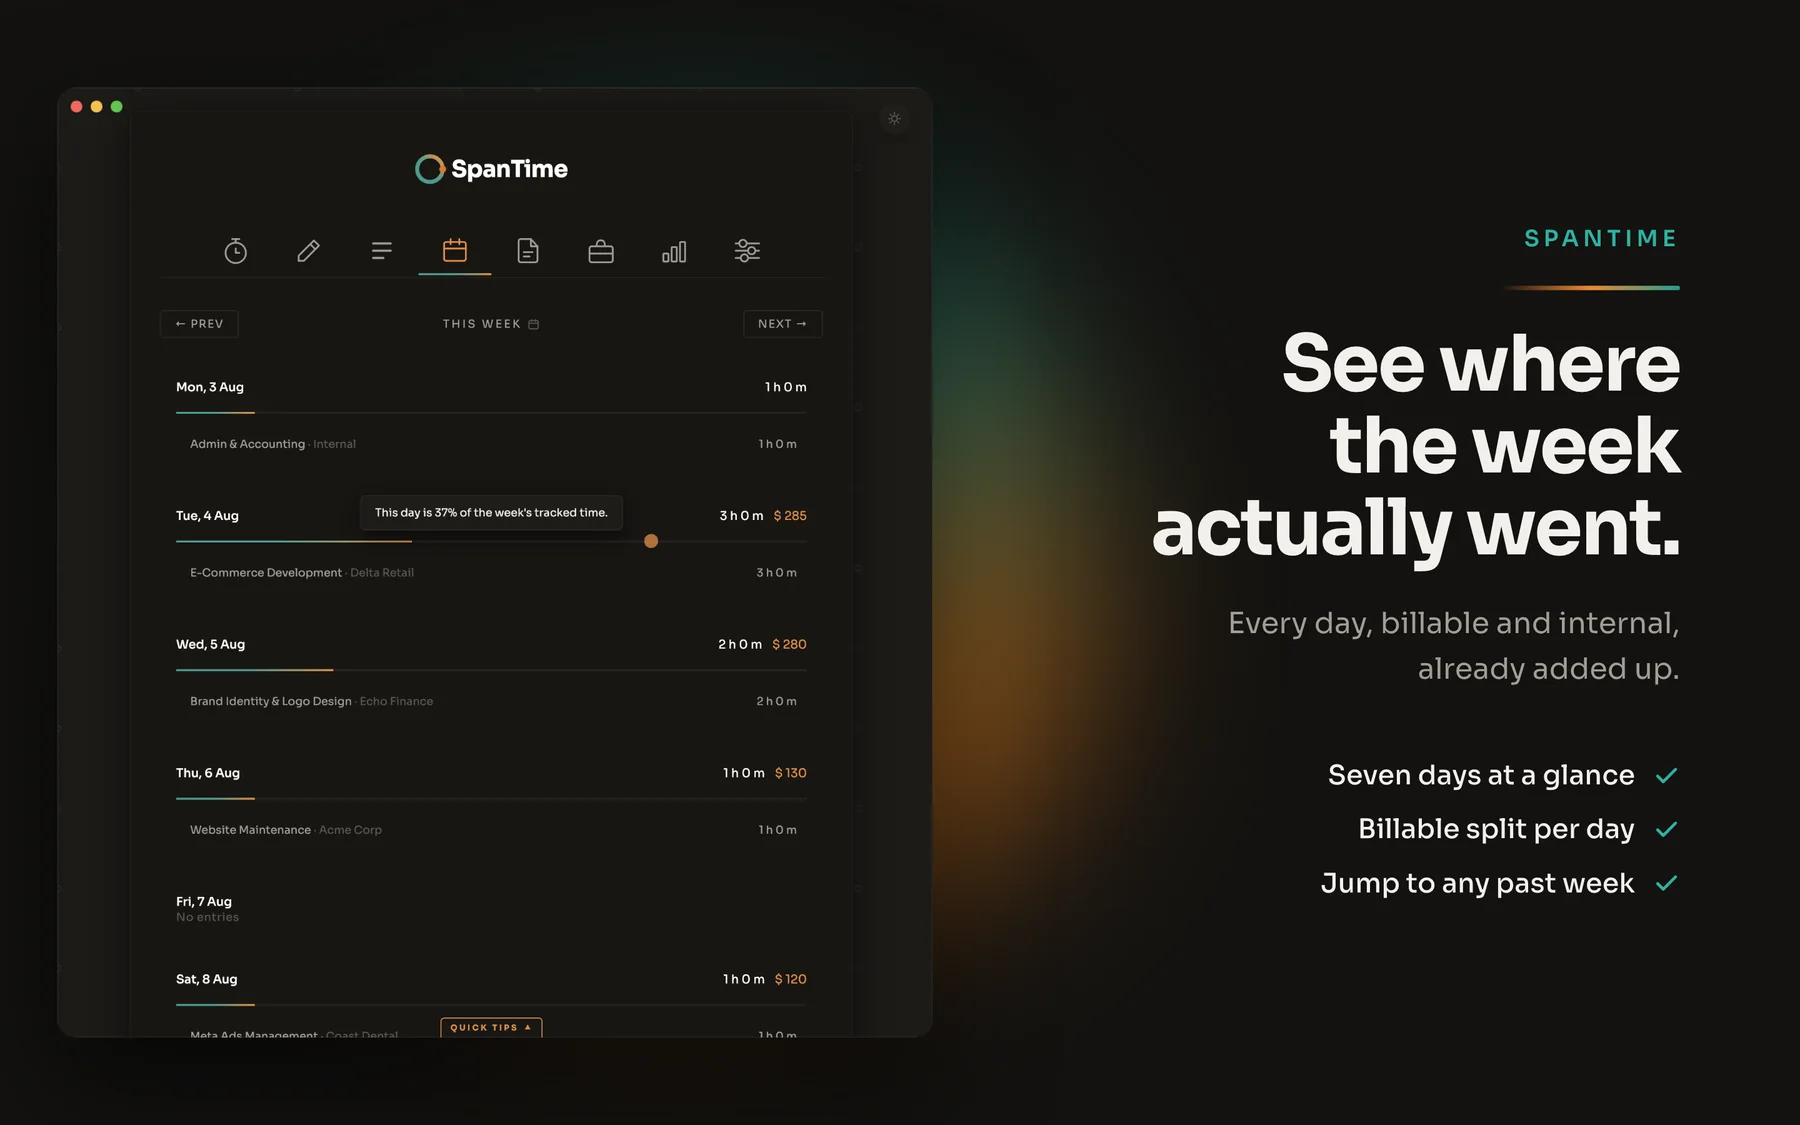
Task: Click Wednesday's week-share progress bar
Action: point(491,670)
